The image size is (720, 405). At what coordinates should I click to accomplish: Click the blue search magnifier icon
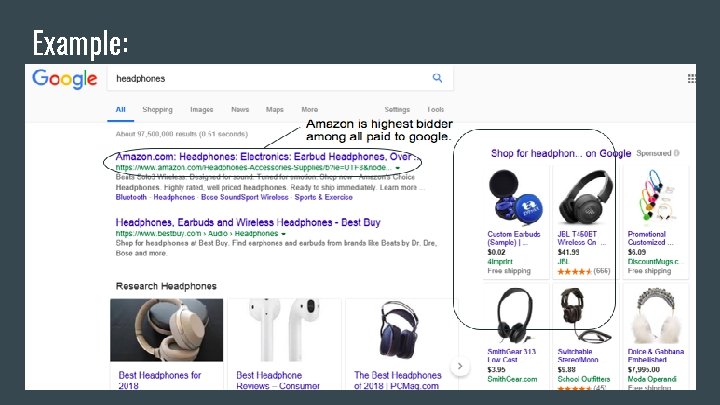coord(437,78)
